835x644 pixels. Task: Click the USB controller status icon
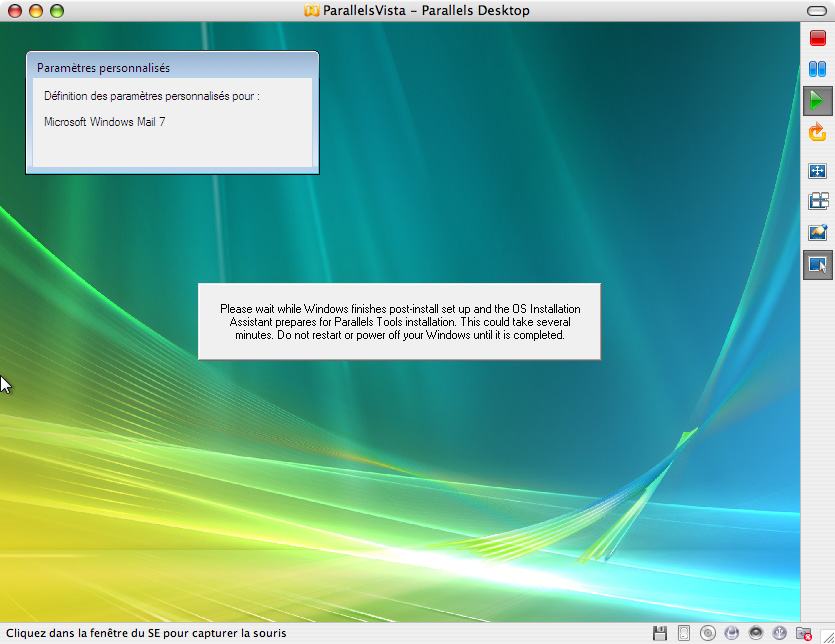point(780,633)
